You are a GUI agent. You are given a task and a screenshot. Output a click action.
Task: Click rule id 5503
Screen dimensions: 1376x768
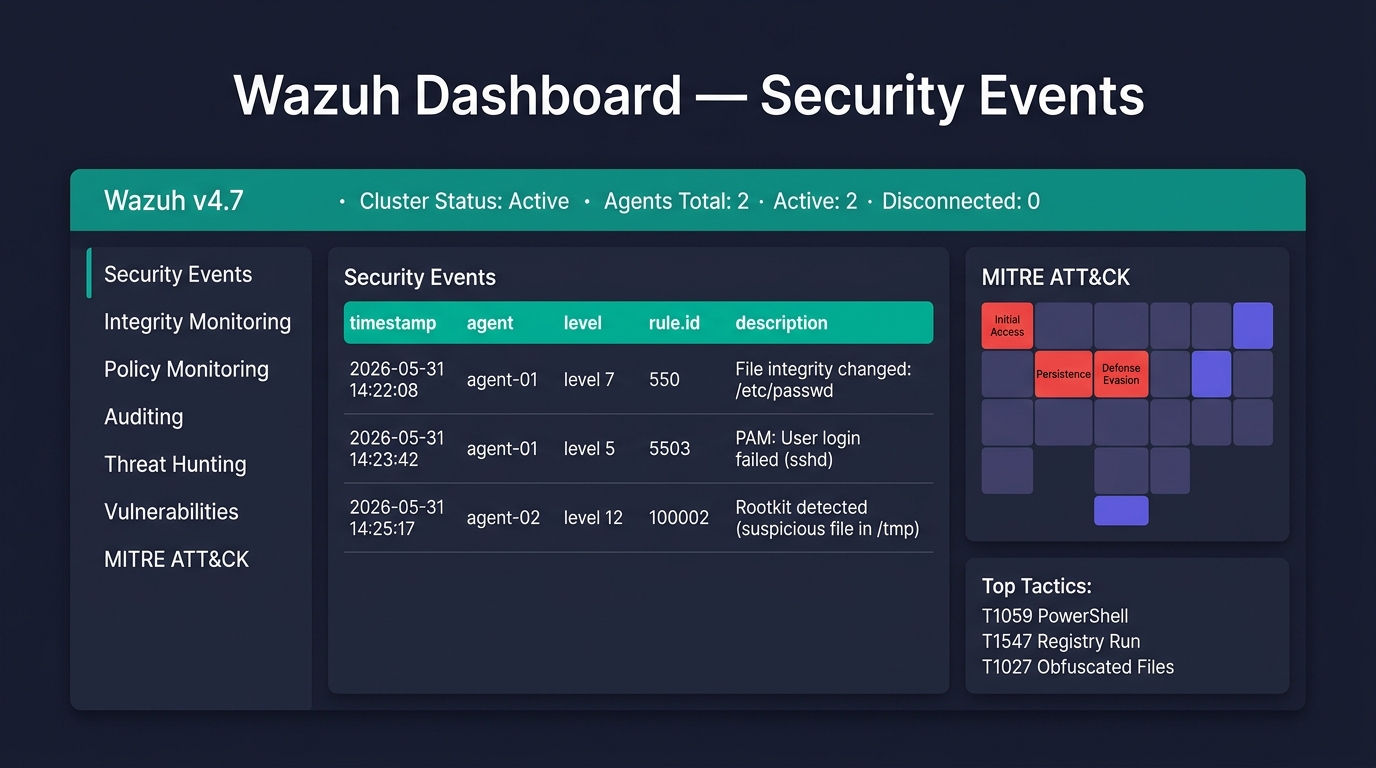point(669,449)
